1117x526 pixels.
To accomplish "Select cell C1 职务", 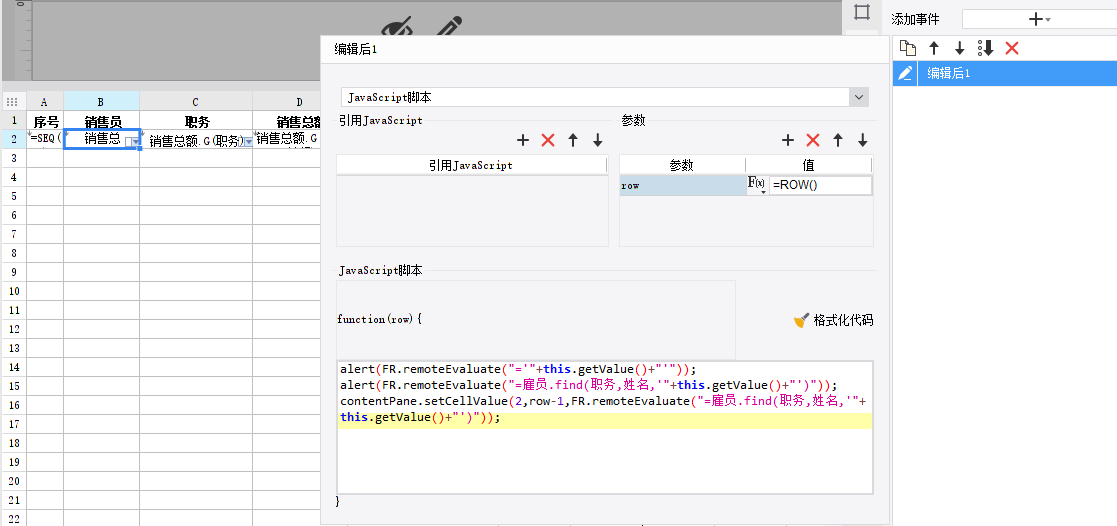I will pos(195,121).
